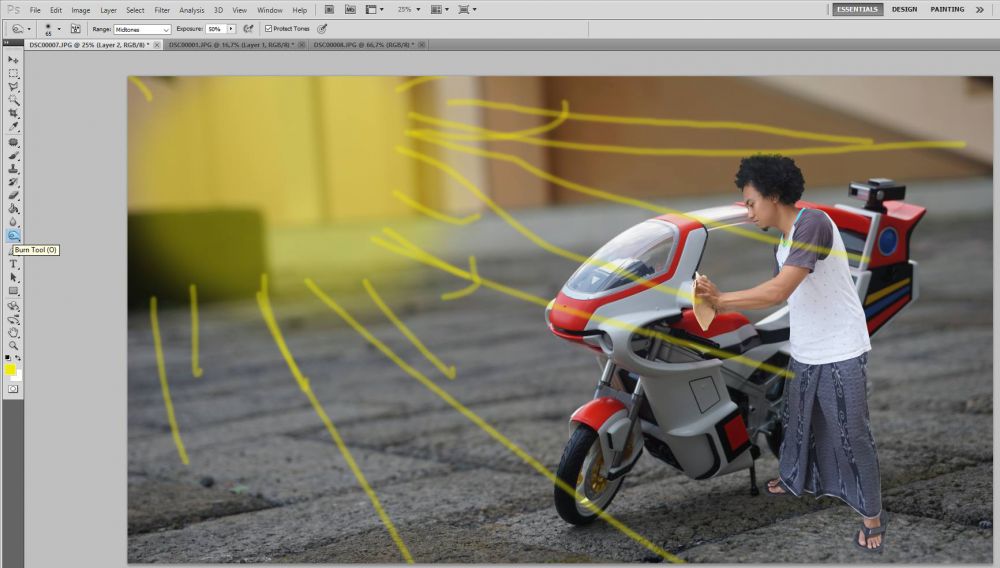Select the Brush tool
Image resolution: width=1000 pixels, height=568 pixels.
point(13,156)
